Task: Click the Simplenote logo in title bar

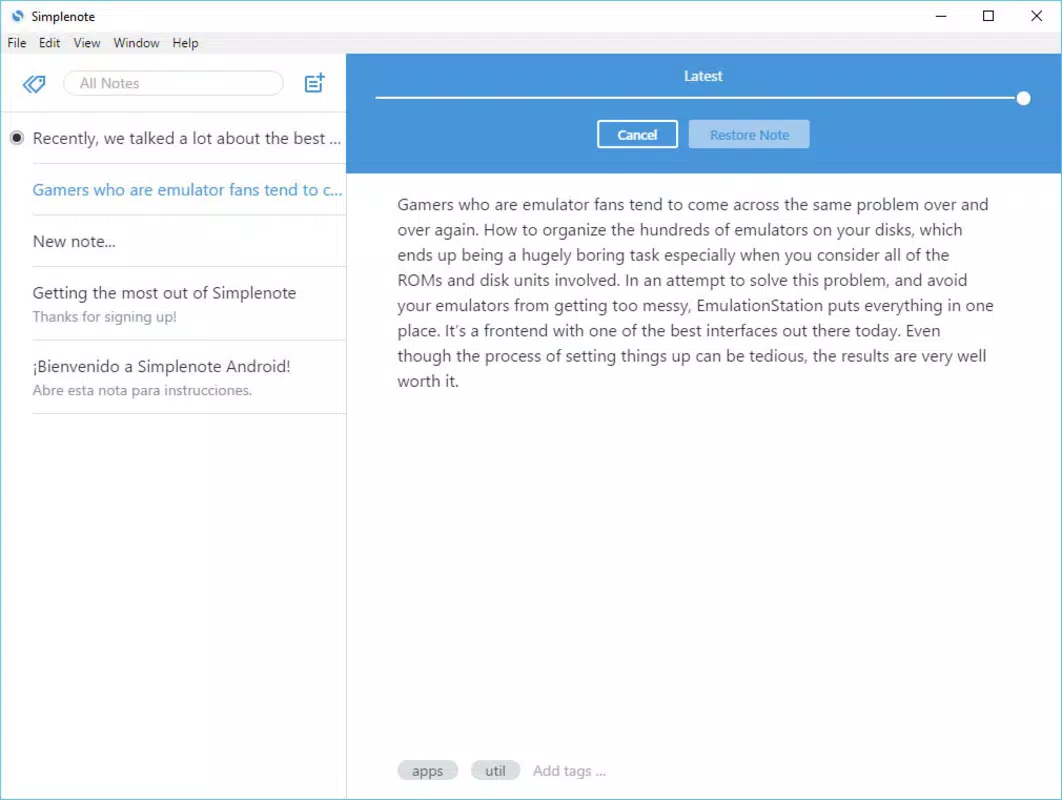Action: (x=18, y=16)
